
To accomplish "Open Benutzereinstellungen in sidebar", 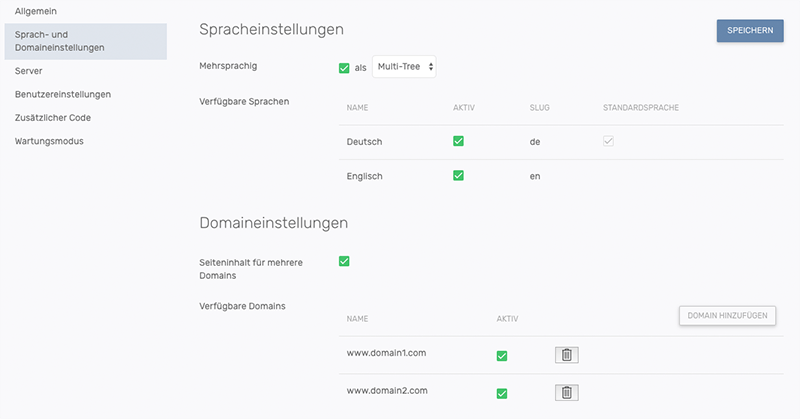I will (63, 94).
